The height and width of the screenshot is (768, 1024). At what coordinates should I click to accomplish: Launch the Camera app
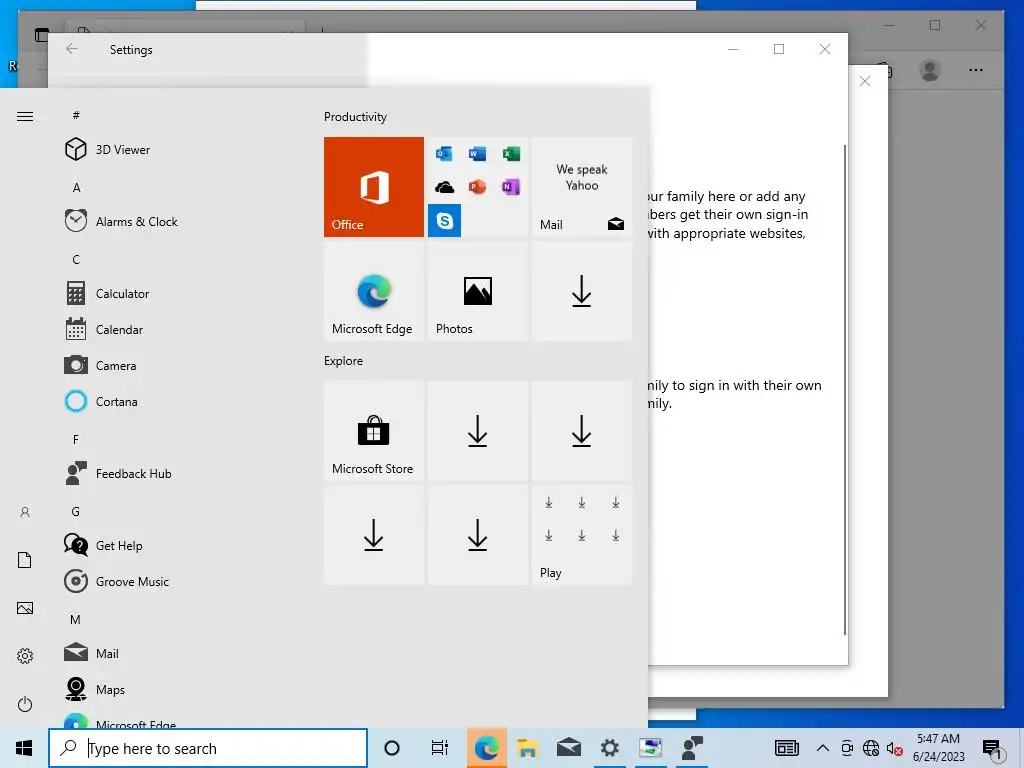(174, 365)
